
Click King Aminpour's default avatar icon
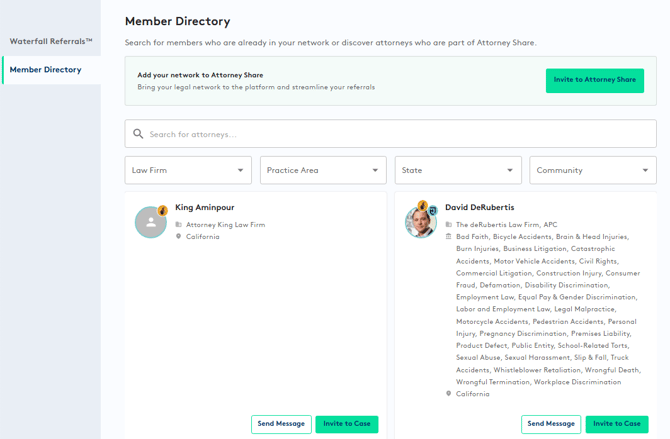[150, 223]
